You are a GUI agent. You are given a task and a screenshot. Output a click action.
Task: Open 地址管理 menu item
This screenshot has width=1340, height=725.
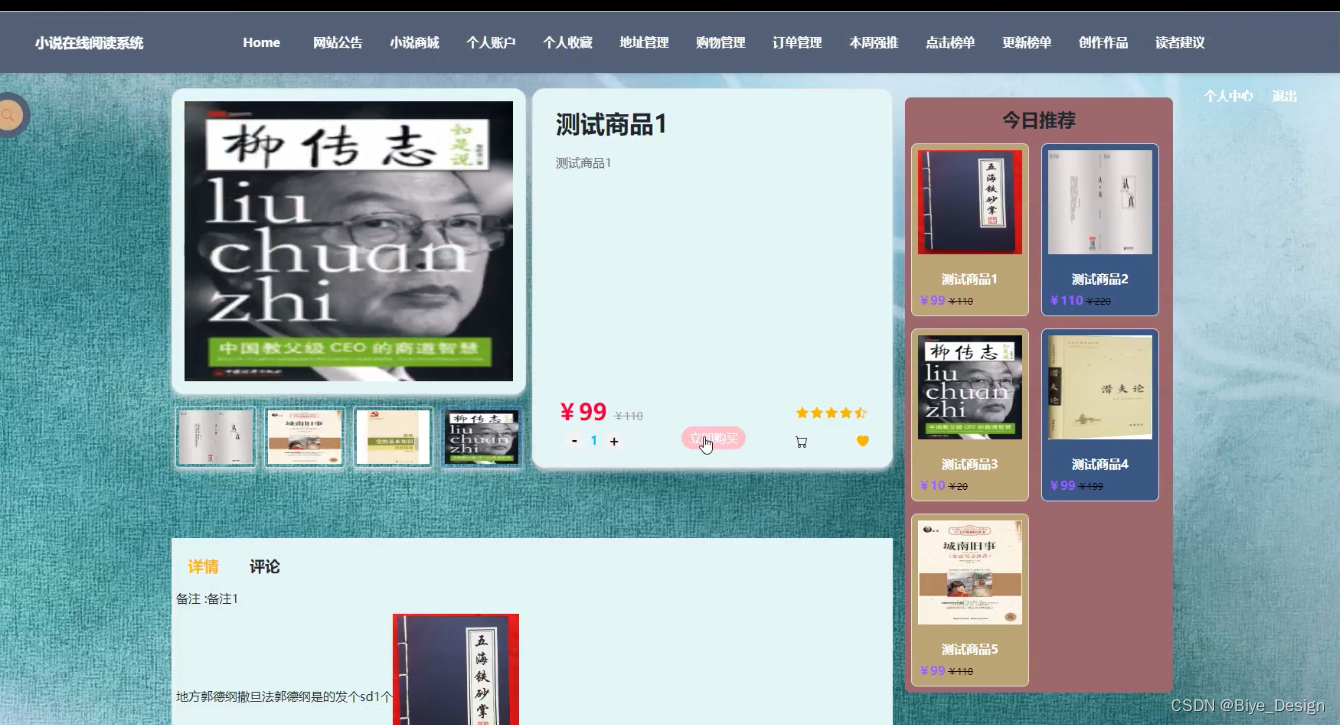pyautogui.click(x=644, y=42)
